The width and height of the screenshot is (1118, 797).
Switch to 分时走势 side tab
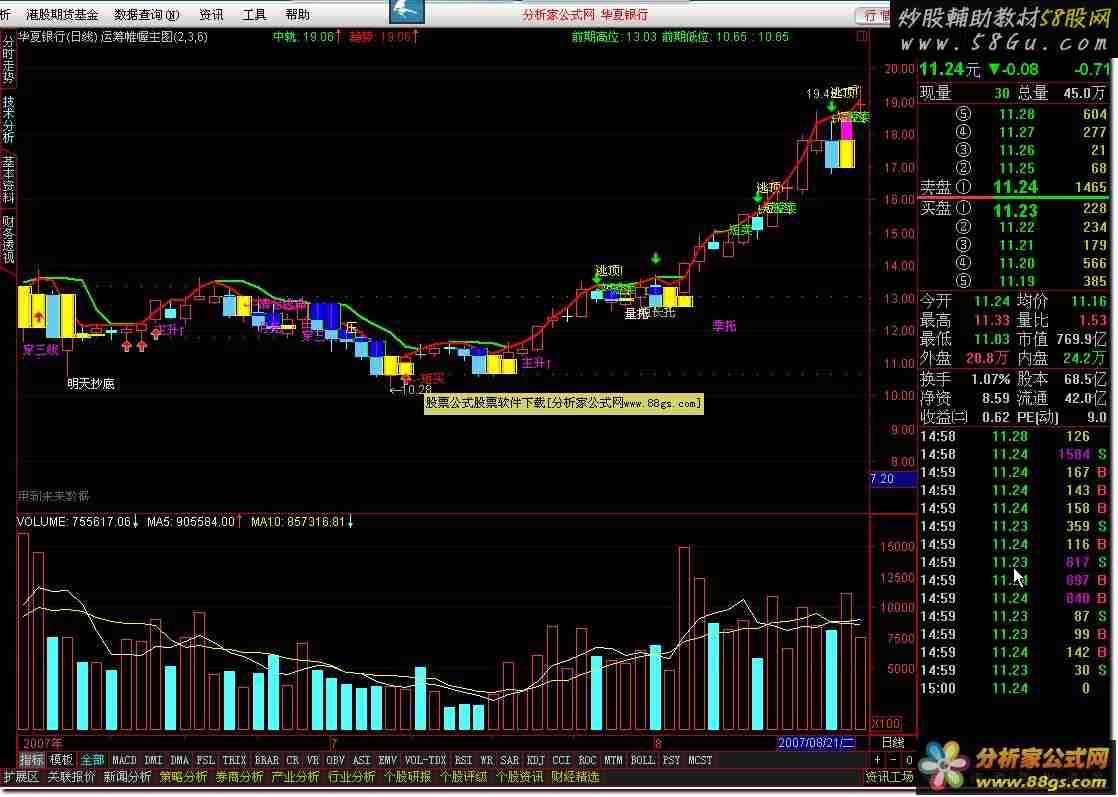(x=8, y=59)
